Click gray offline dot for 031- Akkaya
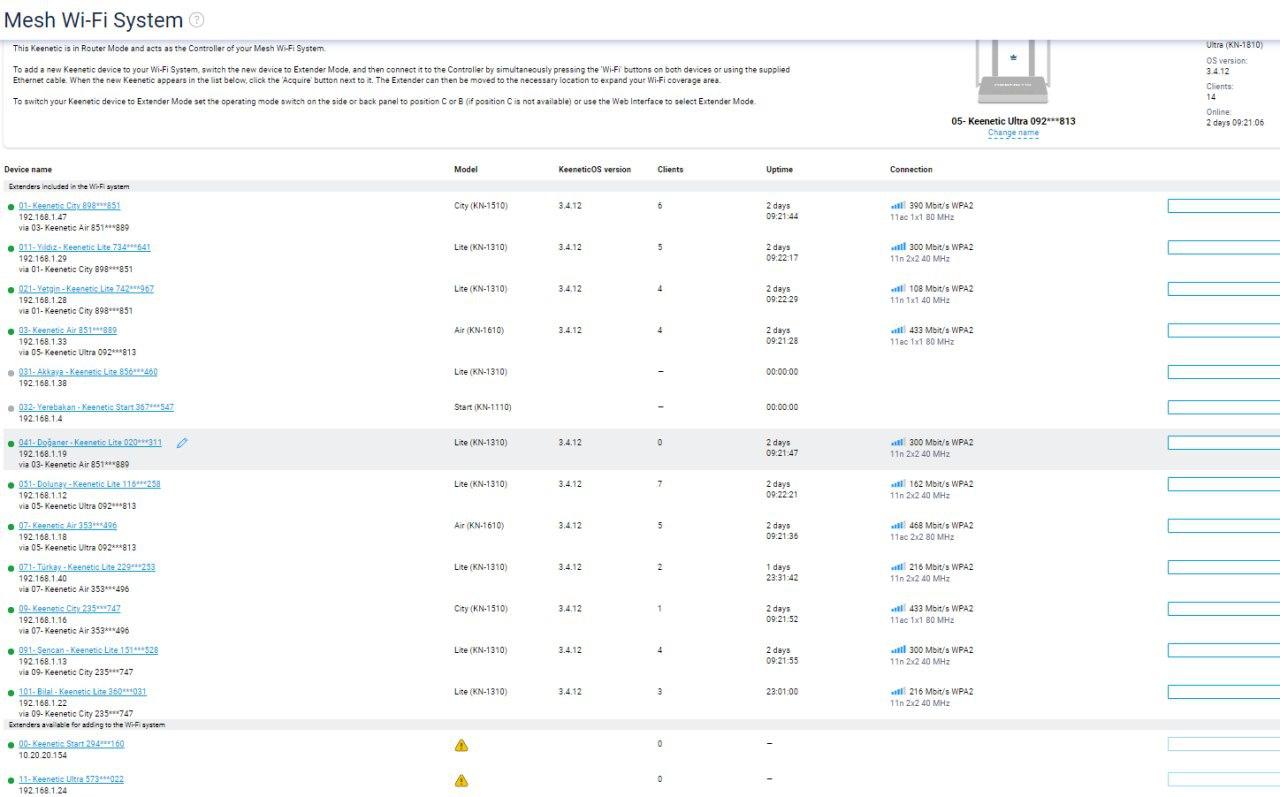This screenshot has height=797, width=1280. click(x=11, y=373)
